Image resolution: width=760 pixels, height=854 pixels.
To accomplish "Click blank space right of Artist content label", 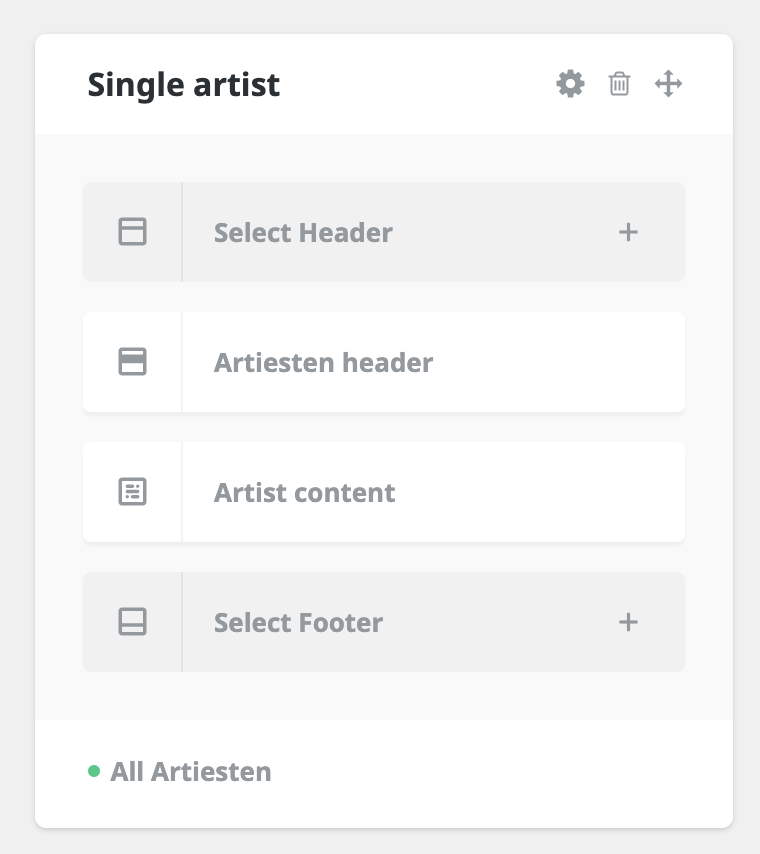I will click(x=539, y=492).
